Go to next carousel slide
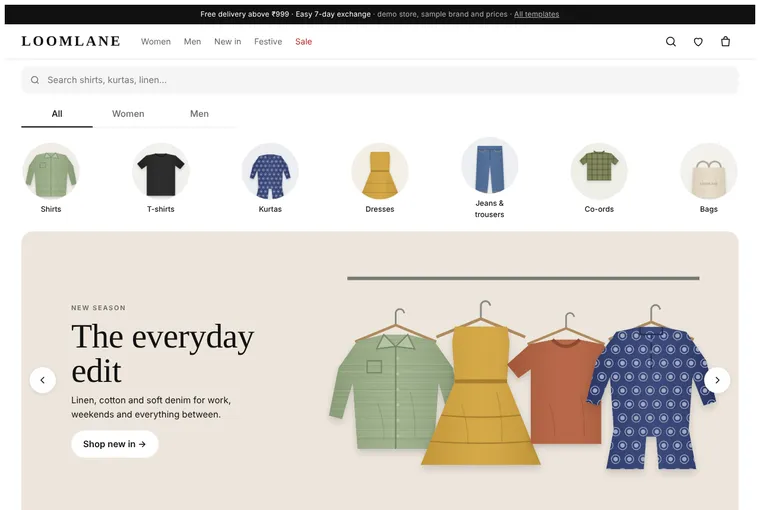Viewport: 760px width, 510px height. [717, 380]
